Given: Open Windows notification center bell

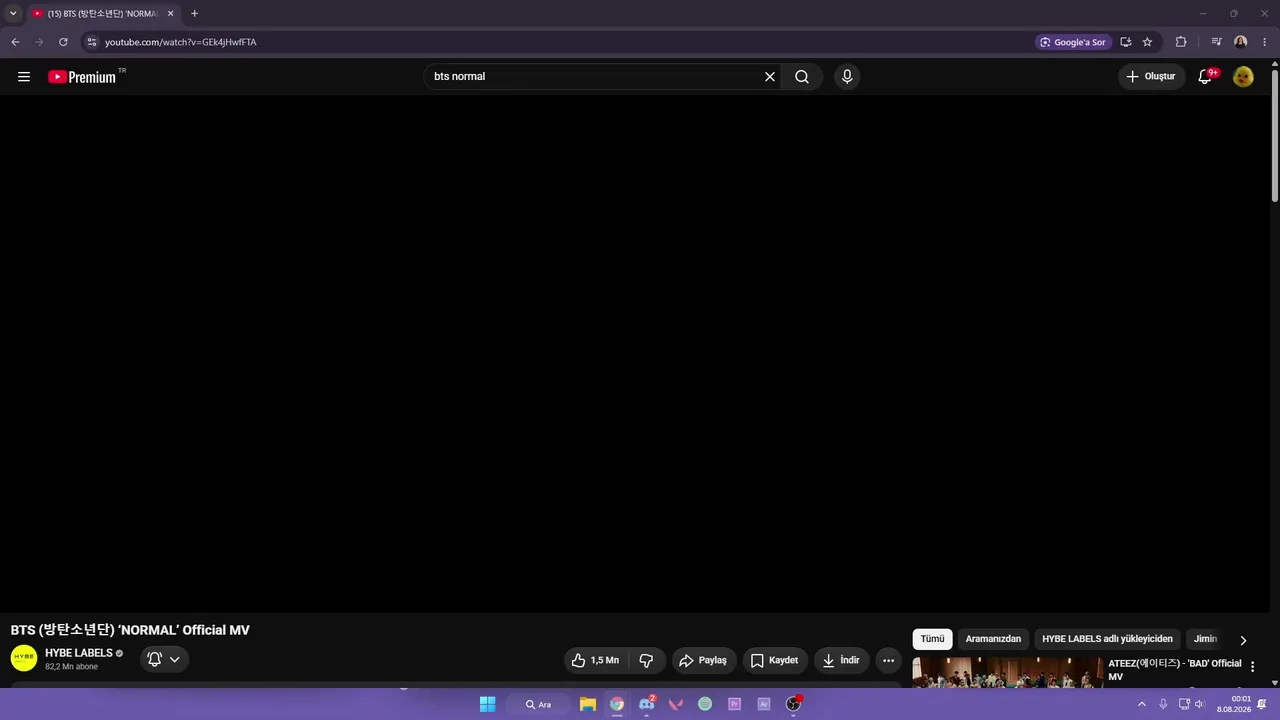Looking at the screenshot, I should pyautogui.click(x=1262, y=704).
